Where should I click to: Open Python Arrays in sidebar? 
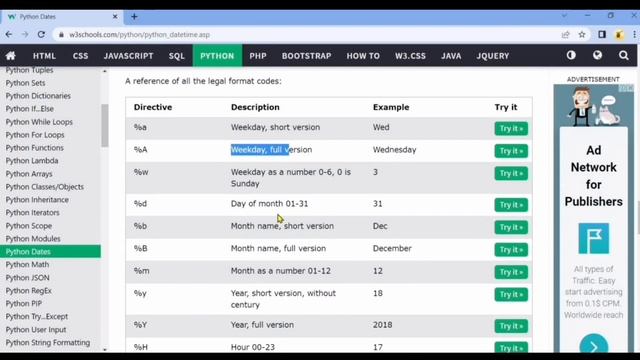pos(29,174)
